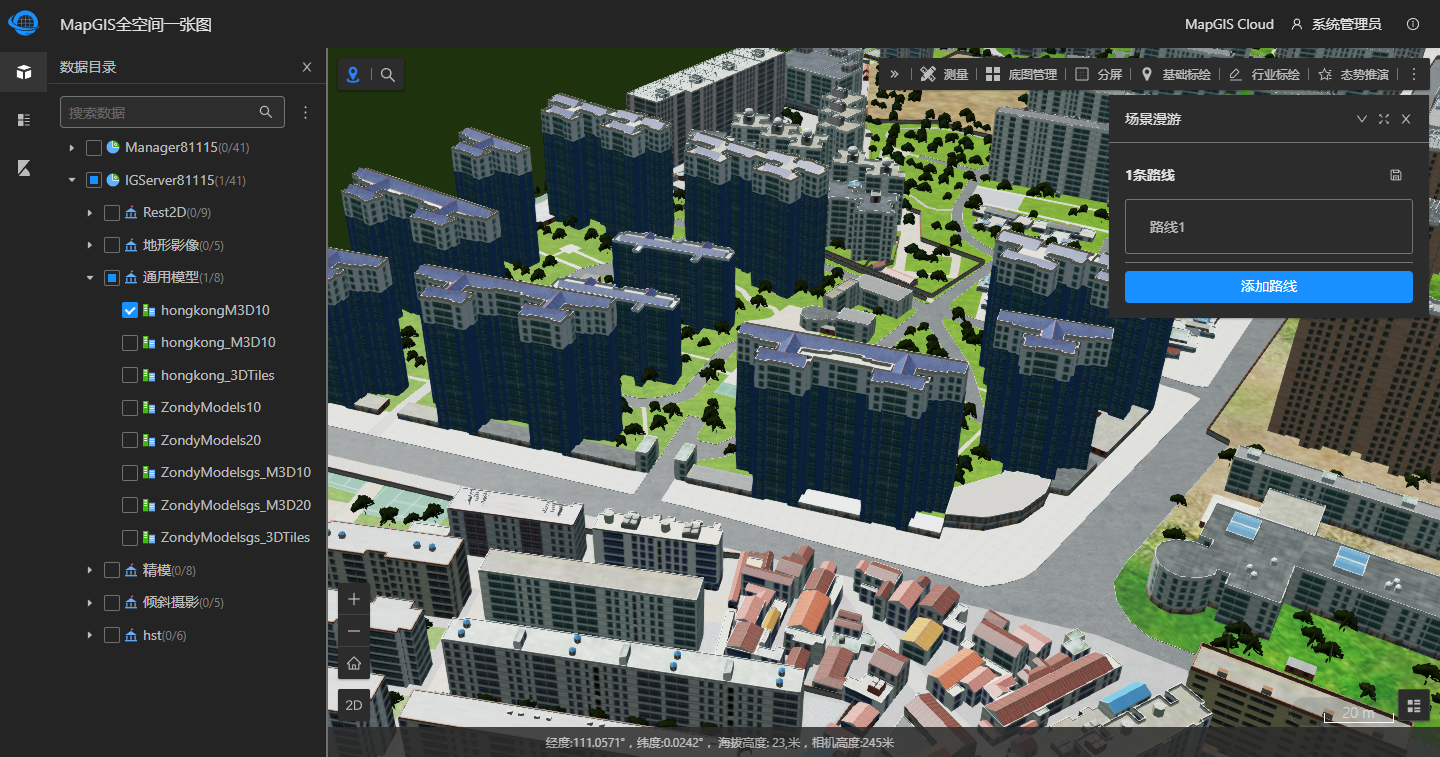This screenshot has height=757, width=1440.
Task: Expand the Rest2D tree node
Action: [x=90, y=213]
